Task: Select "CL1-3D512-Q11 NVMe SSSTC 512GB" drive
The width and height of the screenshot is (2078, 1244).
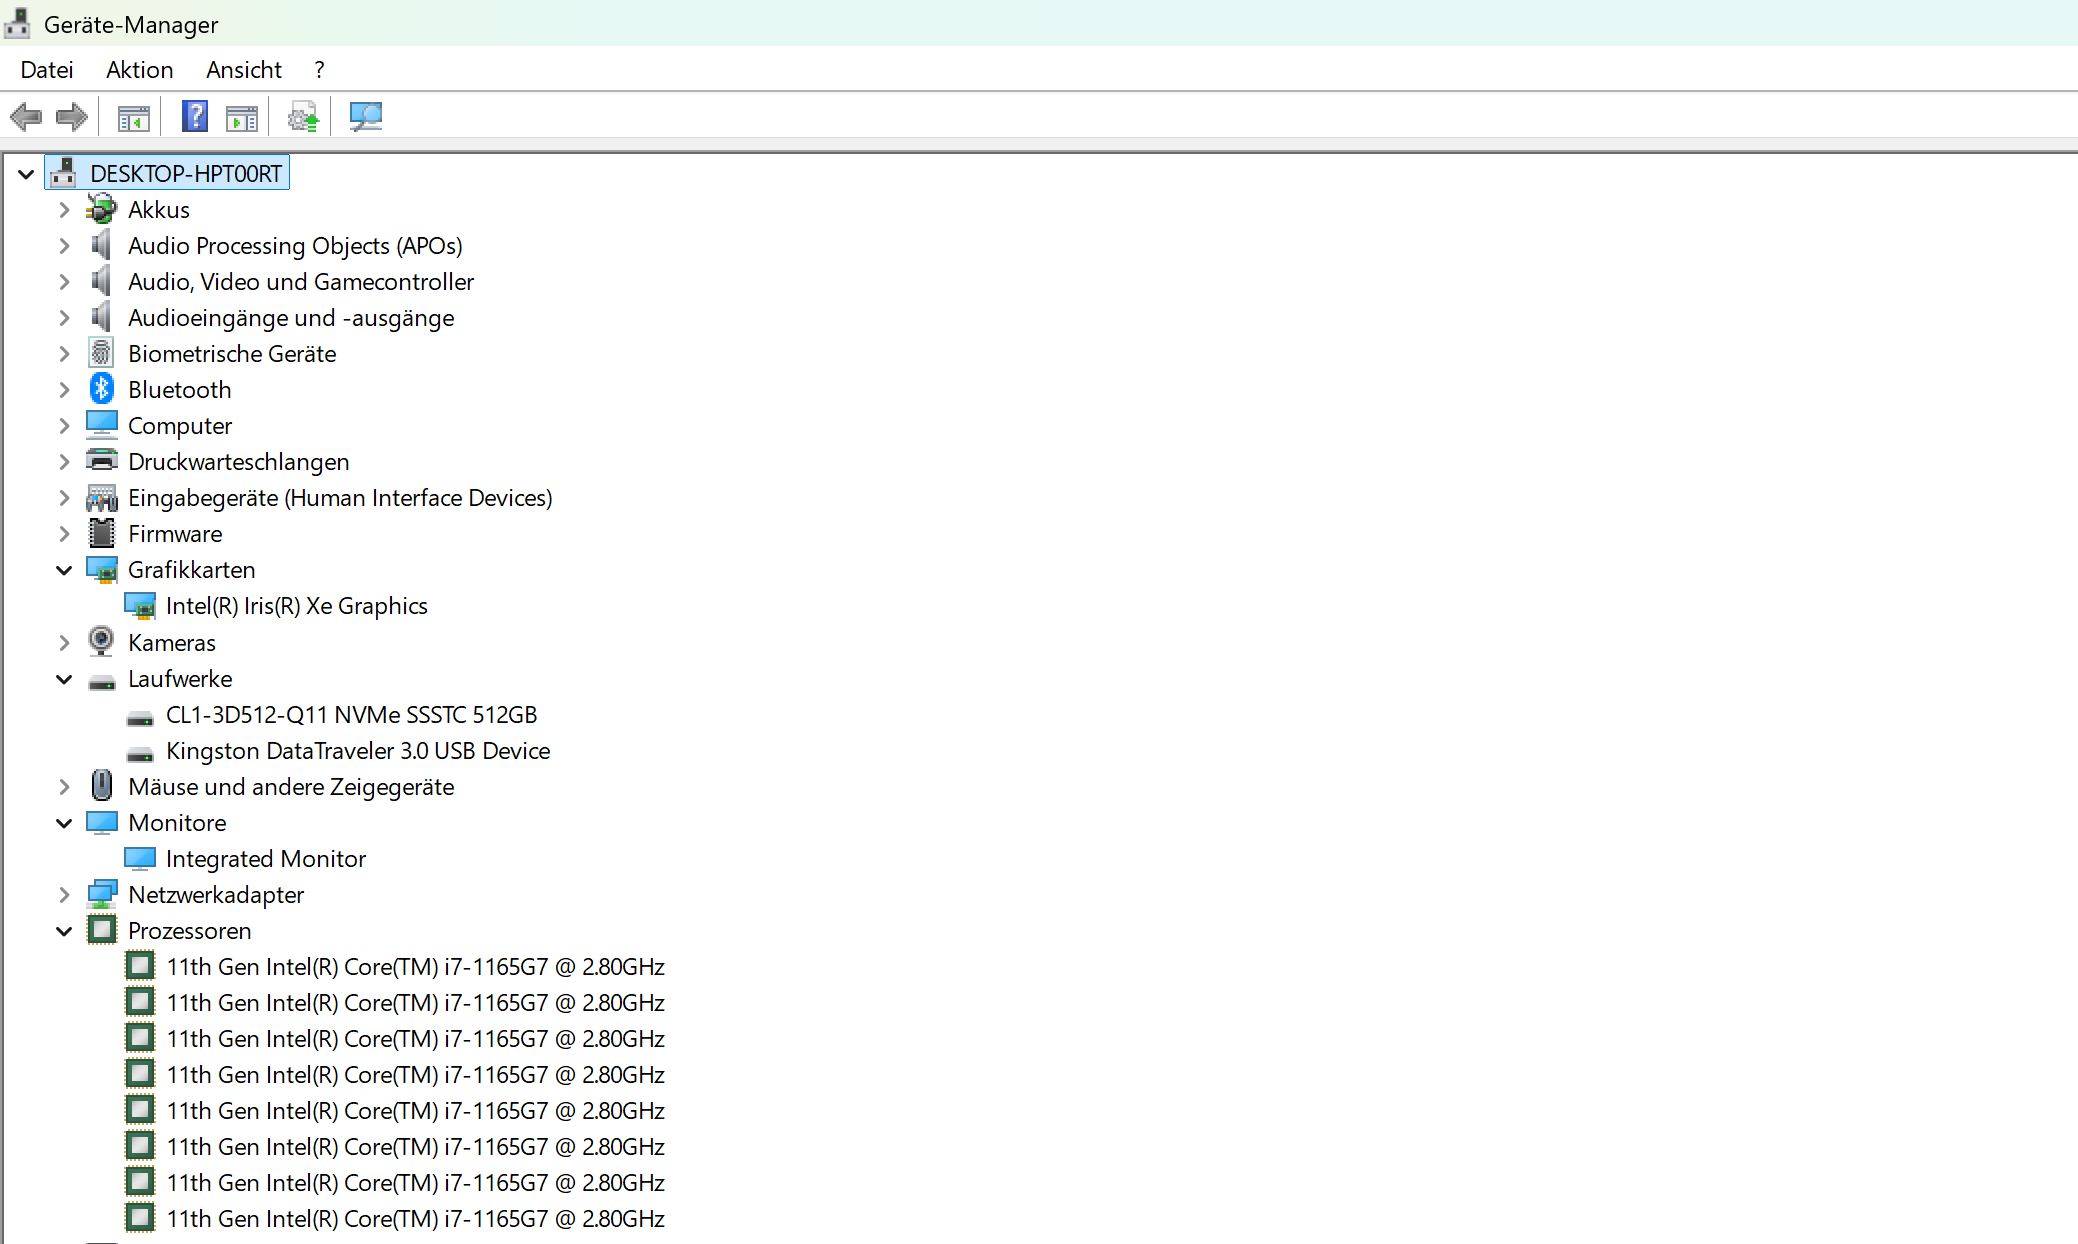Action: click(352, 715)
